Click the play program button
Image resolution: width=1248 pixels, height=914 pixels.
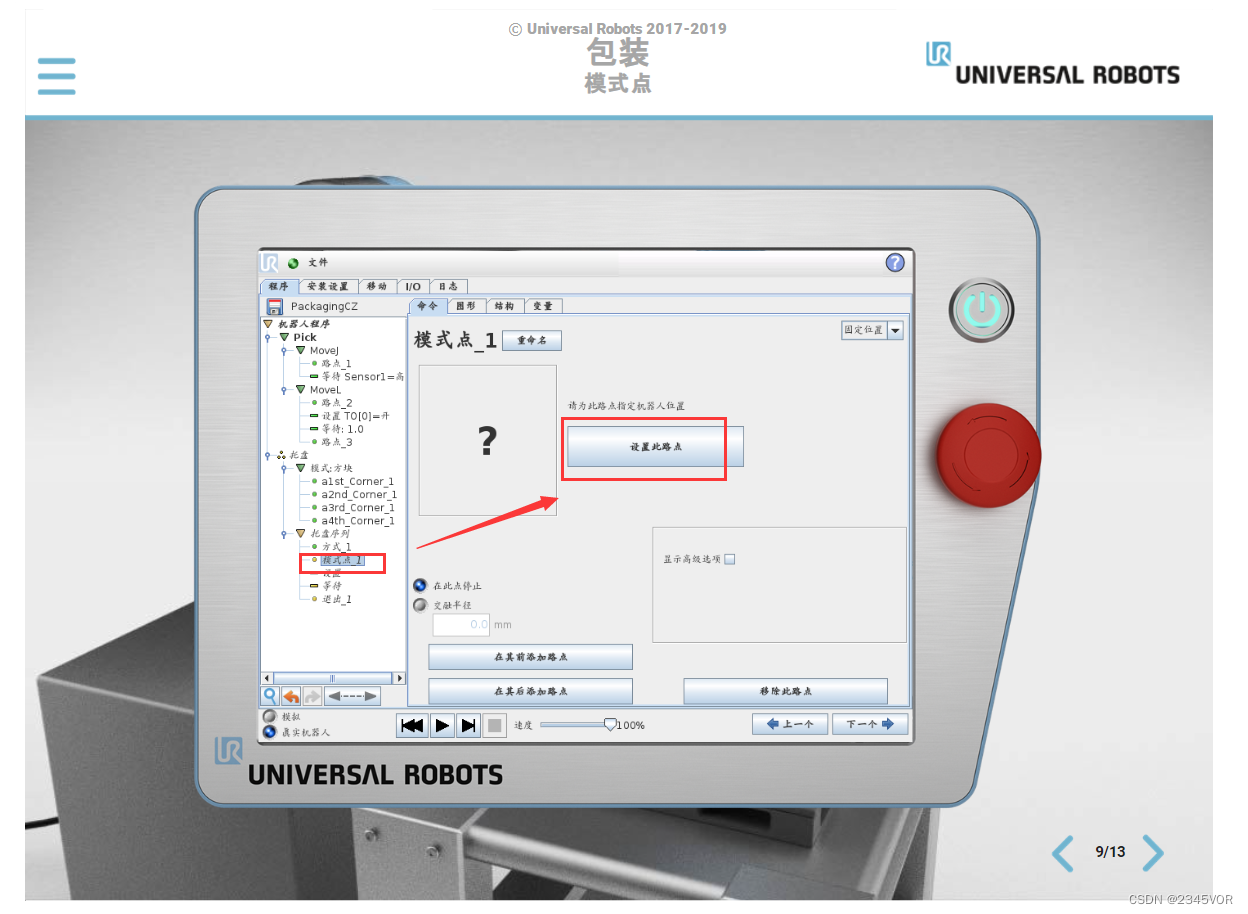[x=442, y=726]
